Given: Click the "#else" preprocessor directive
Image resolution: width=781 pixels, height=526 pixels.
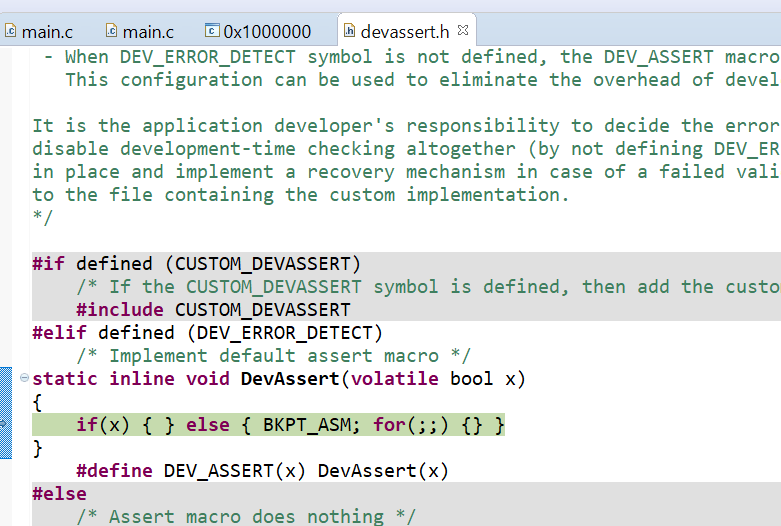Looking at the screenshot, I should 59,494.
